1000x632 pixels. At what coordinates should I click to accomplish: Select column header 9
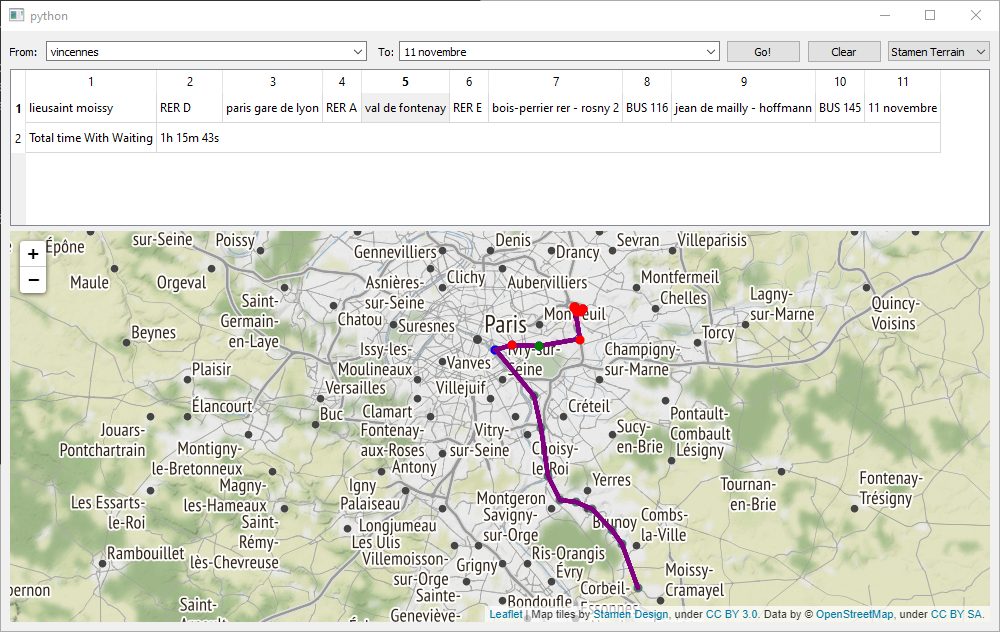coord(743,82)
